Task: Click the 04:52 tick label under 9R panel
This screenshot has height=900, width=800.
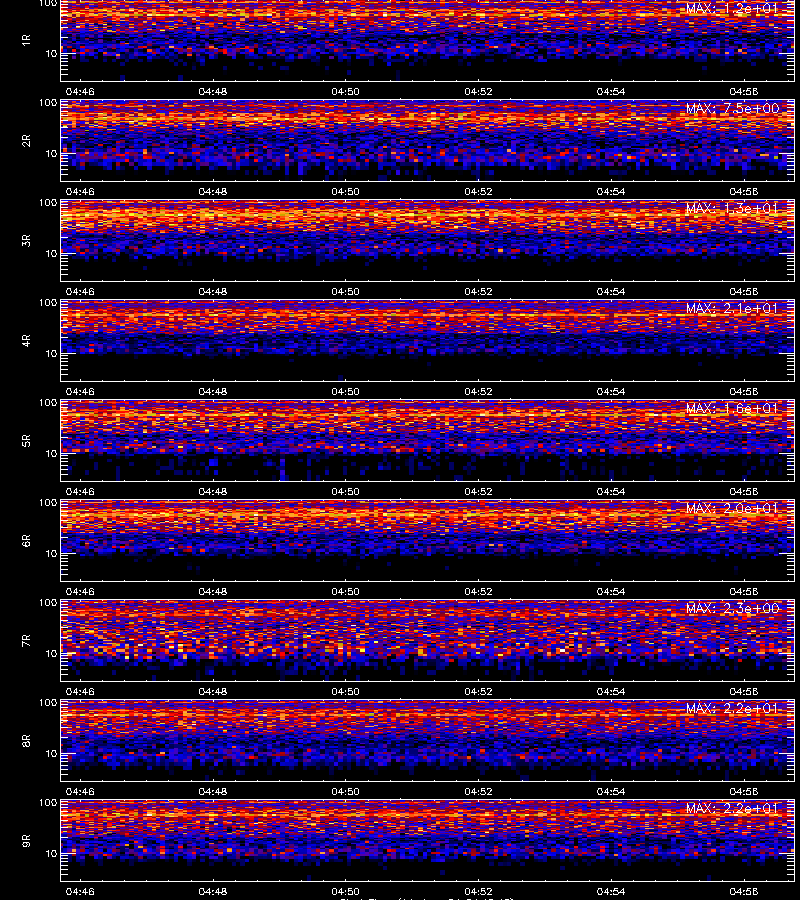Action: (x=478, y=891)
